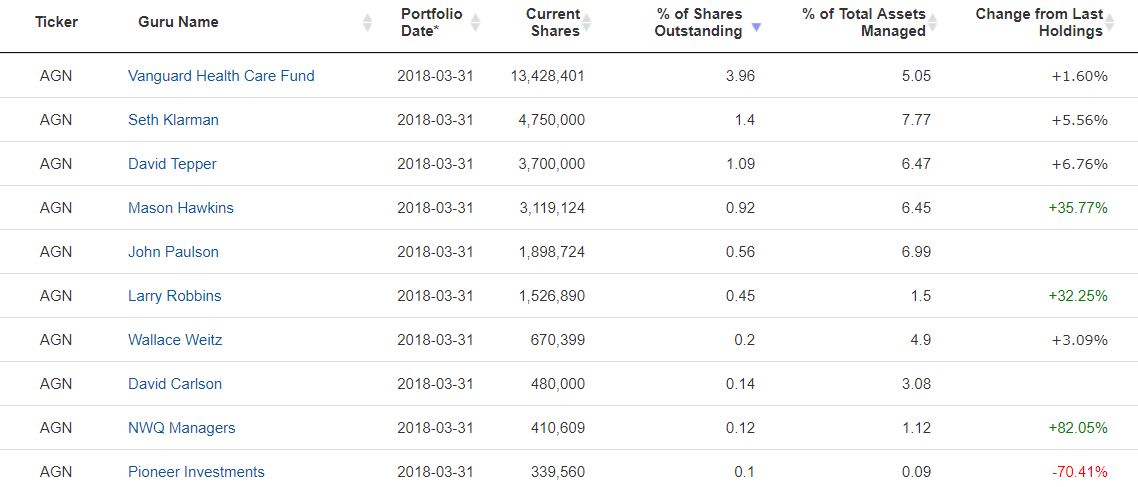Select total assets value 3.08
The image size is (1138, 487).
(x=916, y=384)
